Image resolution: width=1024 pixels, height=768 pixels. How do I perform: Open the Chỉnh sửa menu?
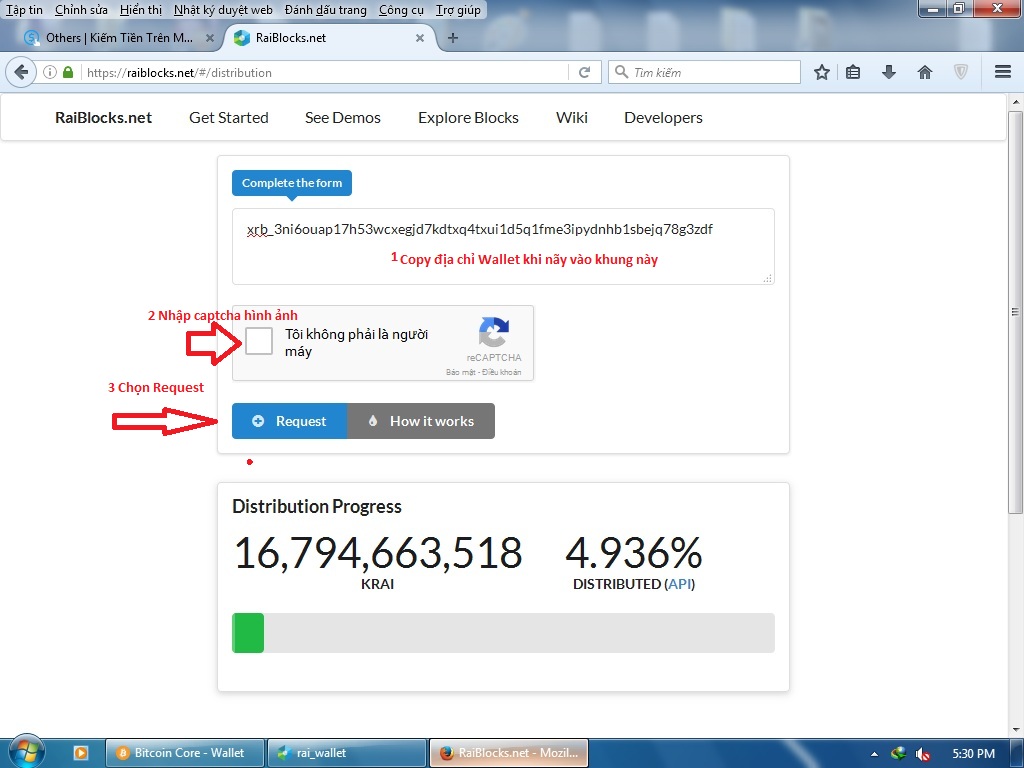click(x=81, y=10)
